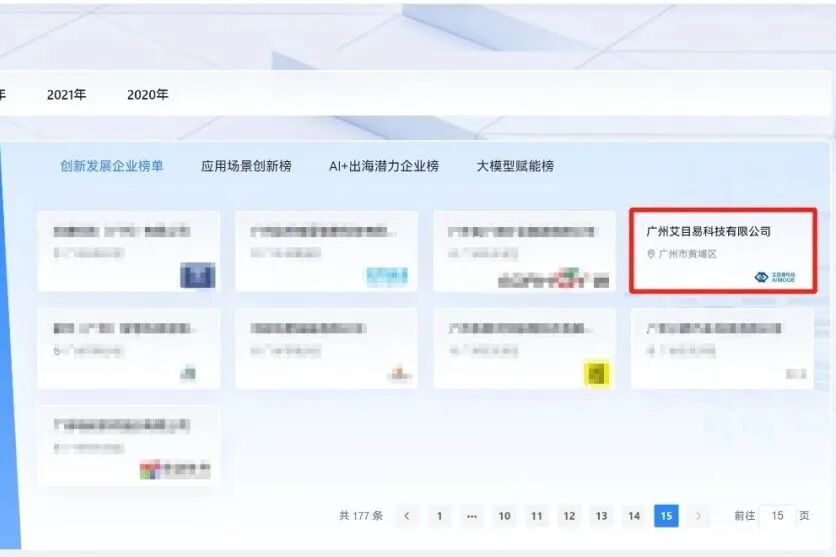Click the 前往 page number input field
The width and height of the screenshot is (836, 557).
777,516
